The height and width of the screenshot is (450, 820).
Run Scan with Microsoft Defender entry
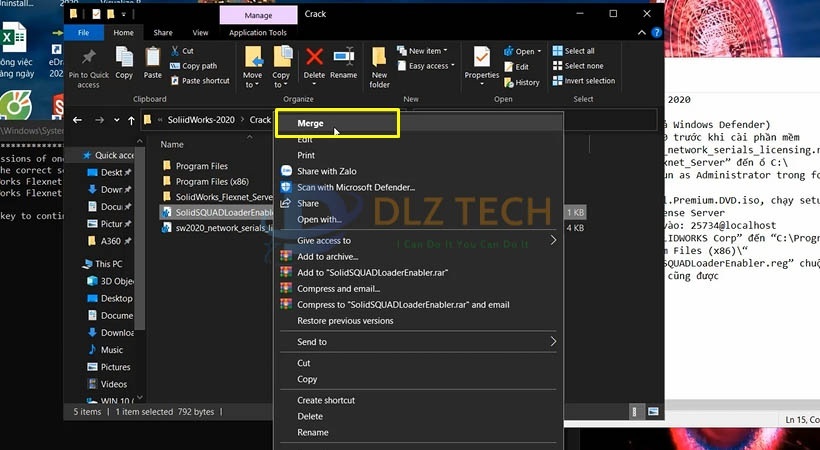tap(355, 187)
